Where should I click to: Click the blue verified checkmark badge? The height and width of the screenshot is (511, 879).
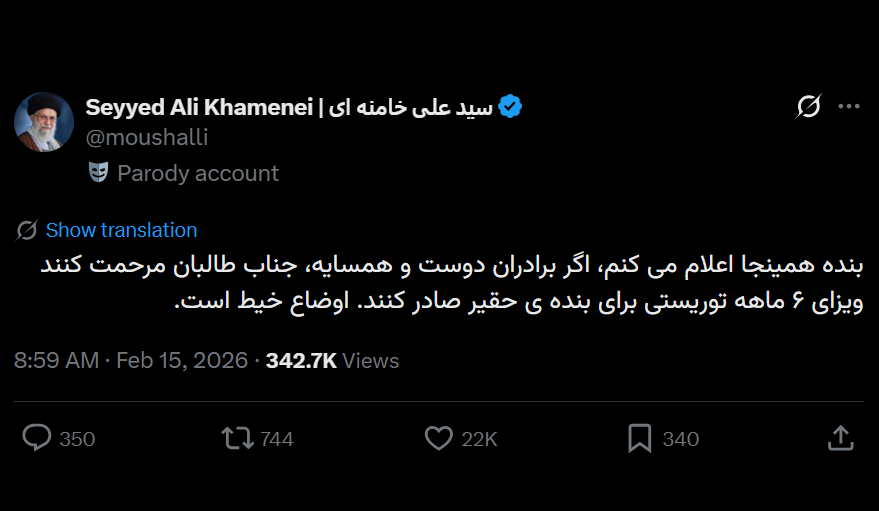point(510,107)
